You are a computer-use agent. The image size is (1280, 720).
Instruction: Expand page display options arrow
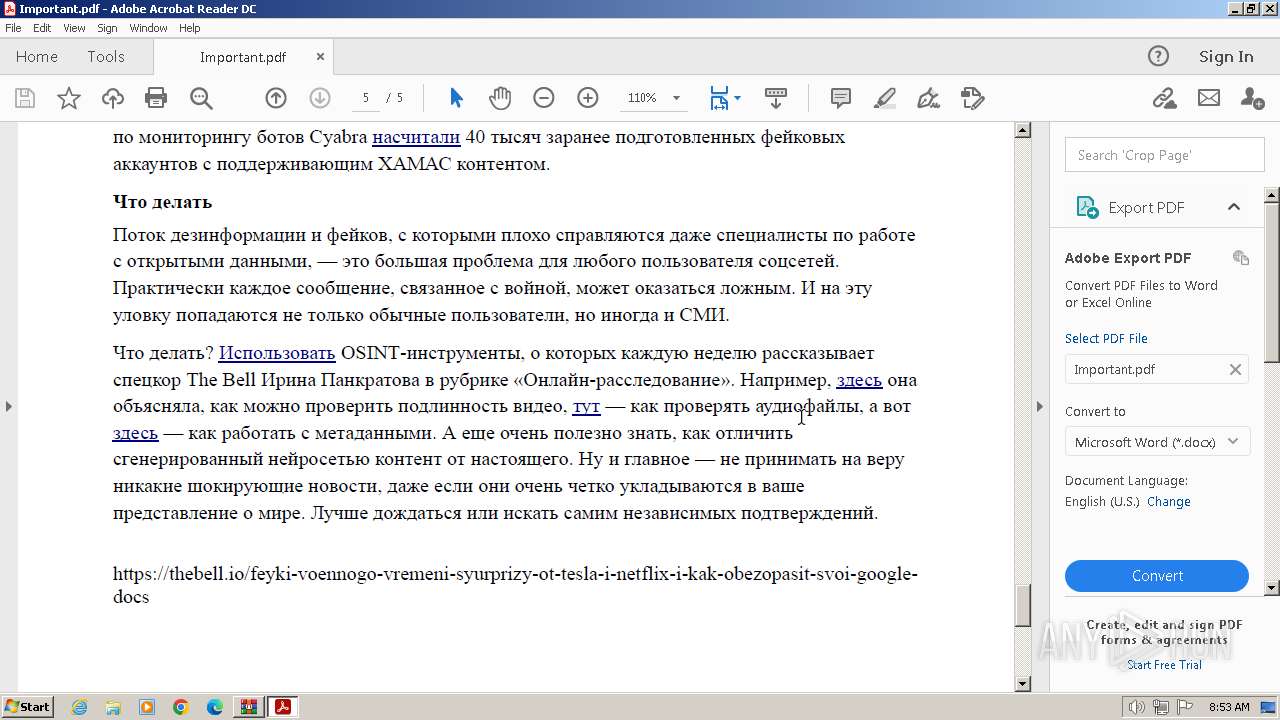tap(738, 98)
